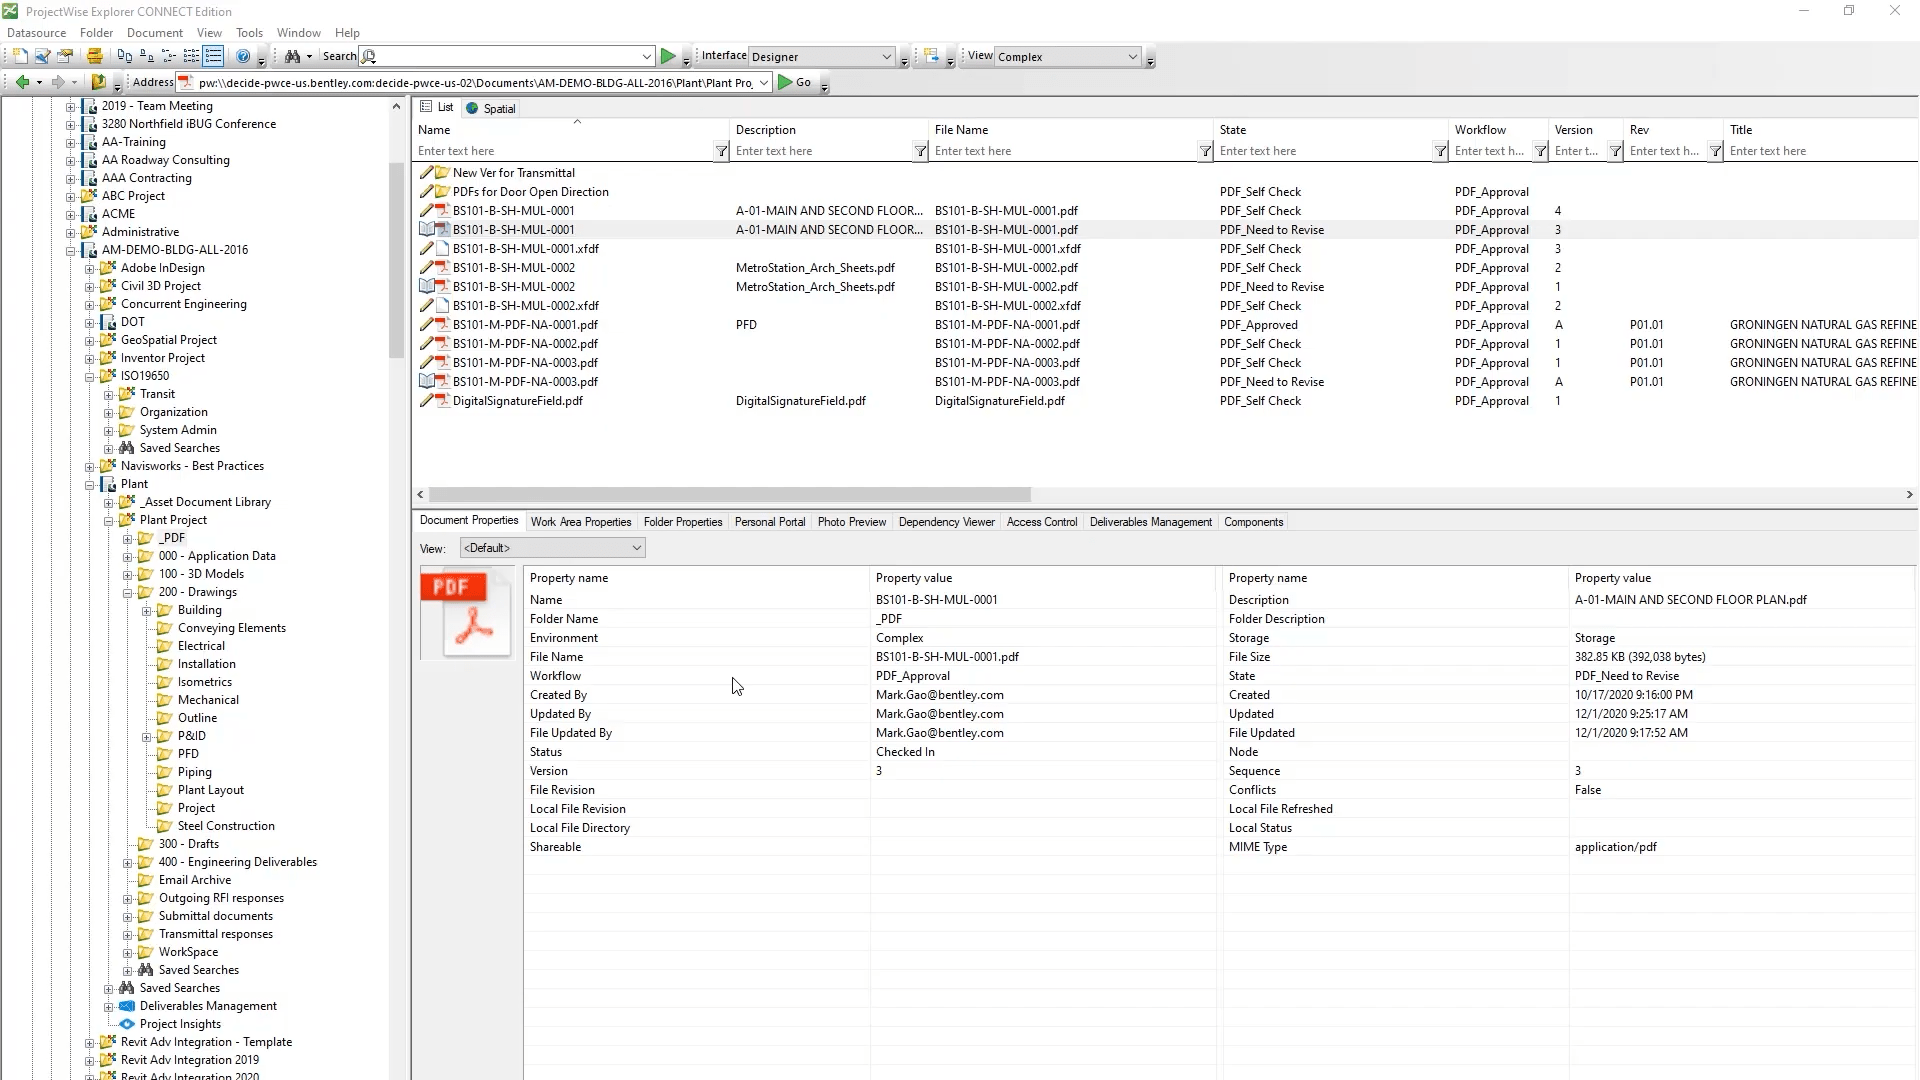Click the horizontal scrollbar in document list

[x=730, y=495]
